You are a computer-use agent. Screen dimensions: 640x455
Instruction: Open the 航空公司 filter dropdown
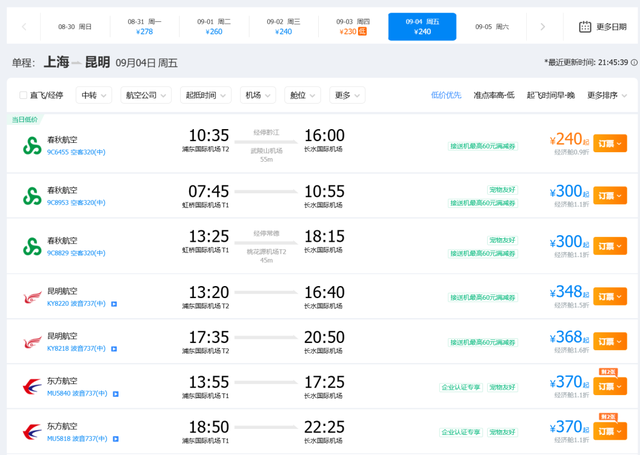[x=146, y=95]
